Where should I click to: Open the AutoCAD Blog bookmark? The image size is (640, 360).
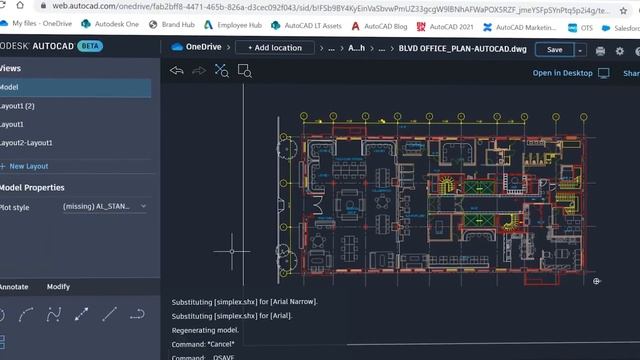pyautogui.click(x=379, y=27)
